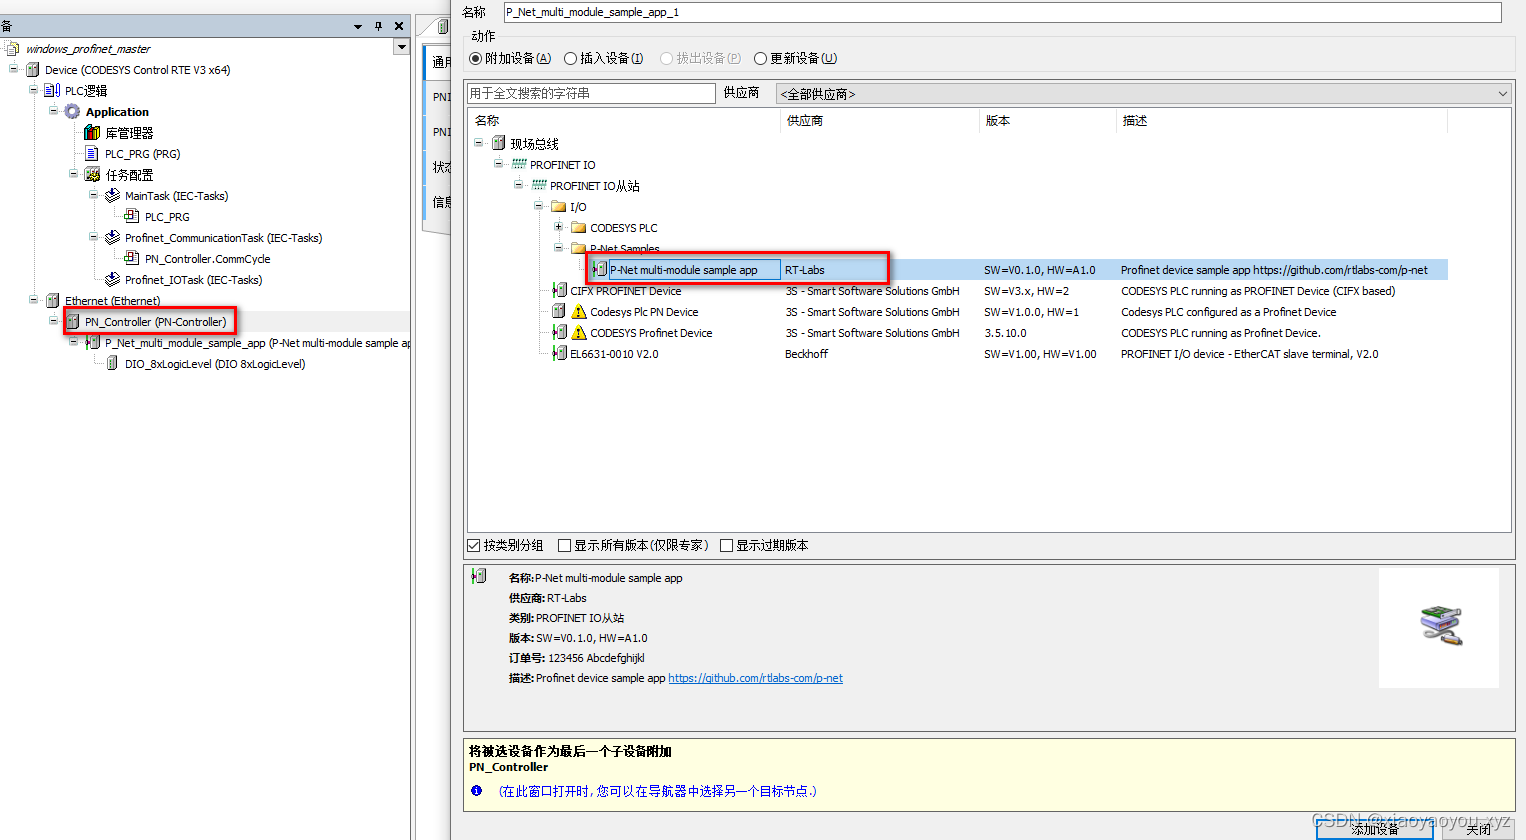Viewport: 1526px width, 840px height.
Task: Sort by the 名称 column header
Action: coord(624,121)
